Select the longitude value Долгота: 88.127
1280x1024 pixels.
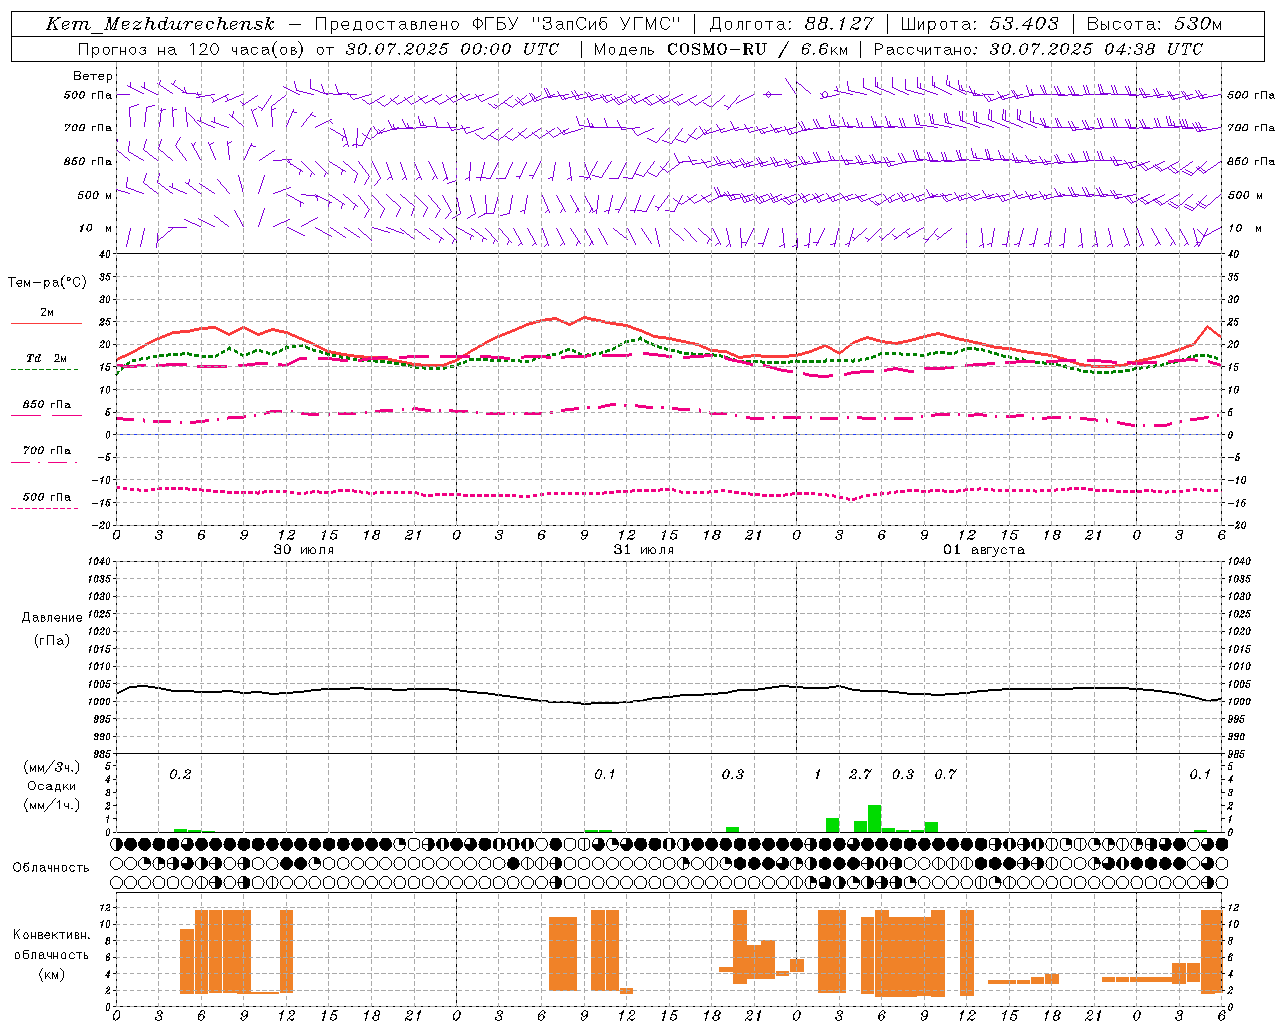tap(791, 24)
